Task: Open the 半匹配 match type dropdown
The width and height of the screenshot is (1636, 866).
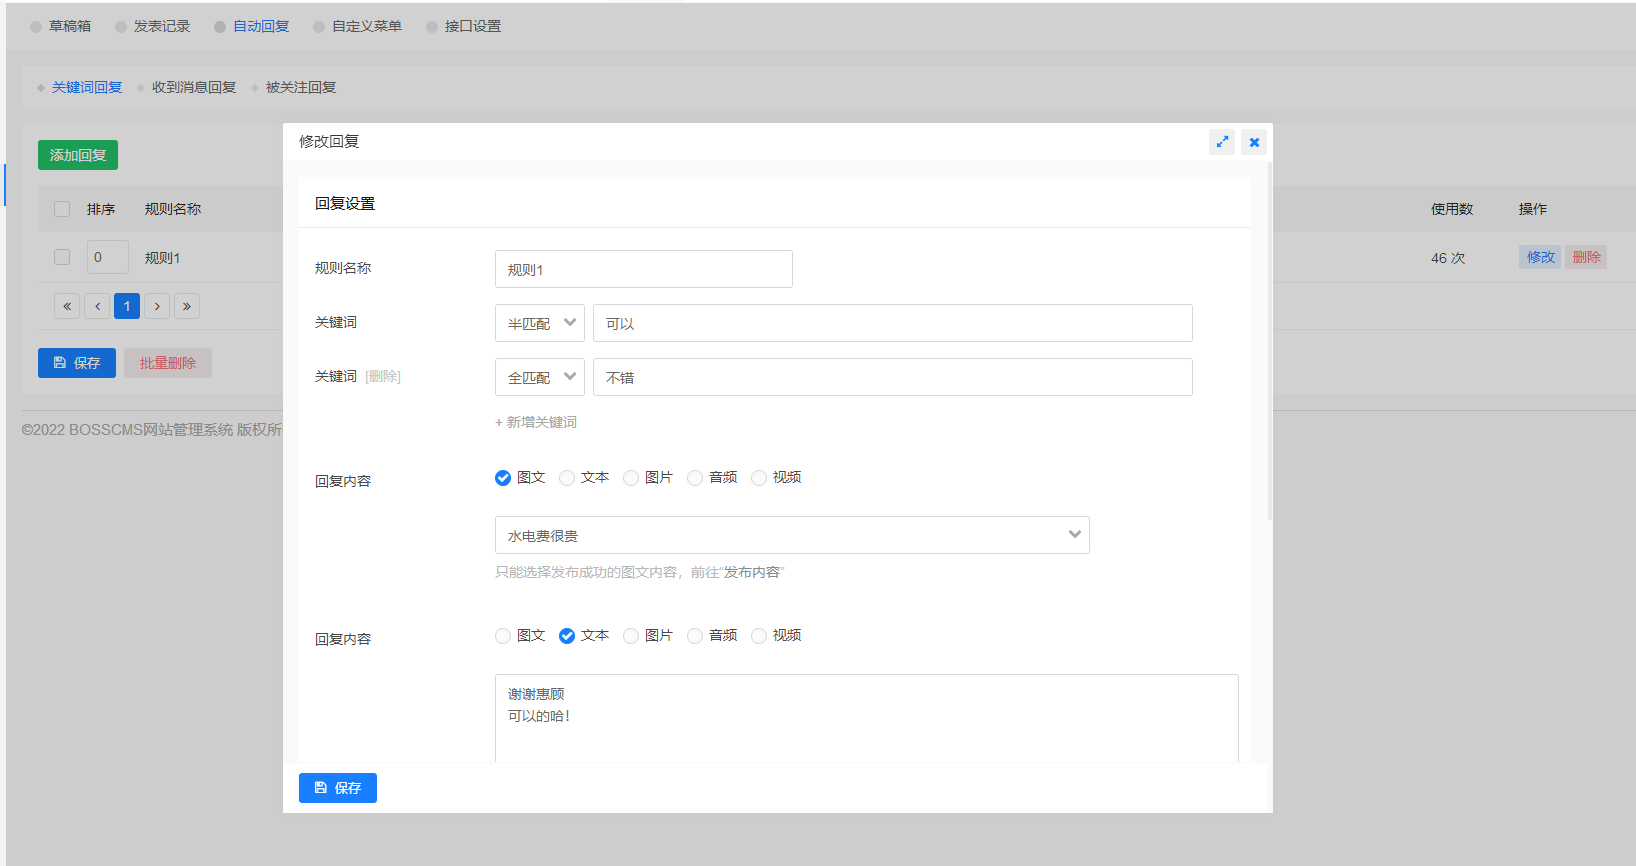Action: (x=540, y=323)
